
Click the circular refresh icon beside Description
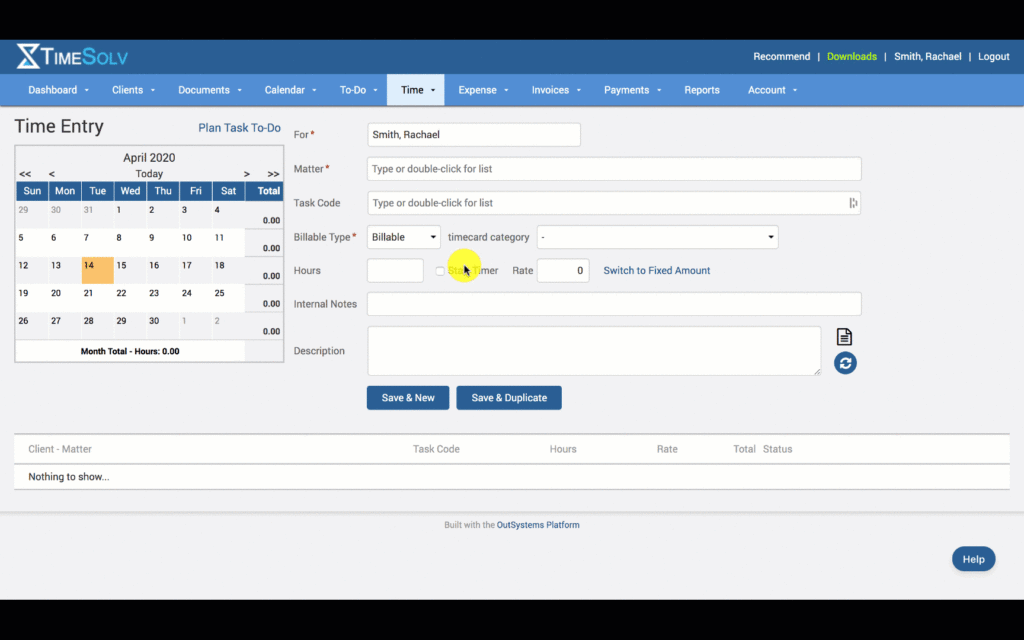coord(845,363)
